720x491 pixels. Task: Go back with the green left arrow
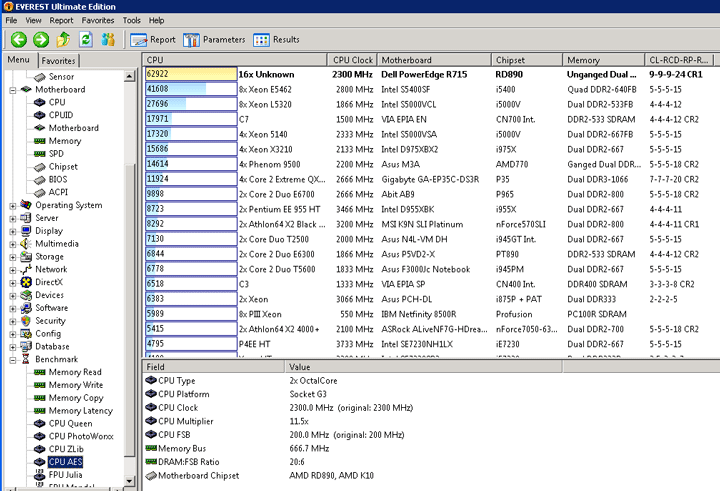(19, 40)
